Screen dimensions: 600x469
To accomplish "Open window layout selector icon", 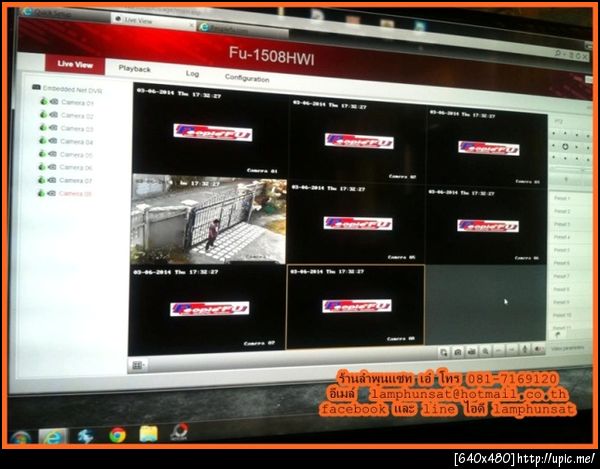I will 137,365.
